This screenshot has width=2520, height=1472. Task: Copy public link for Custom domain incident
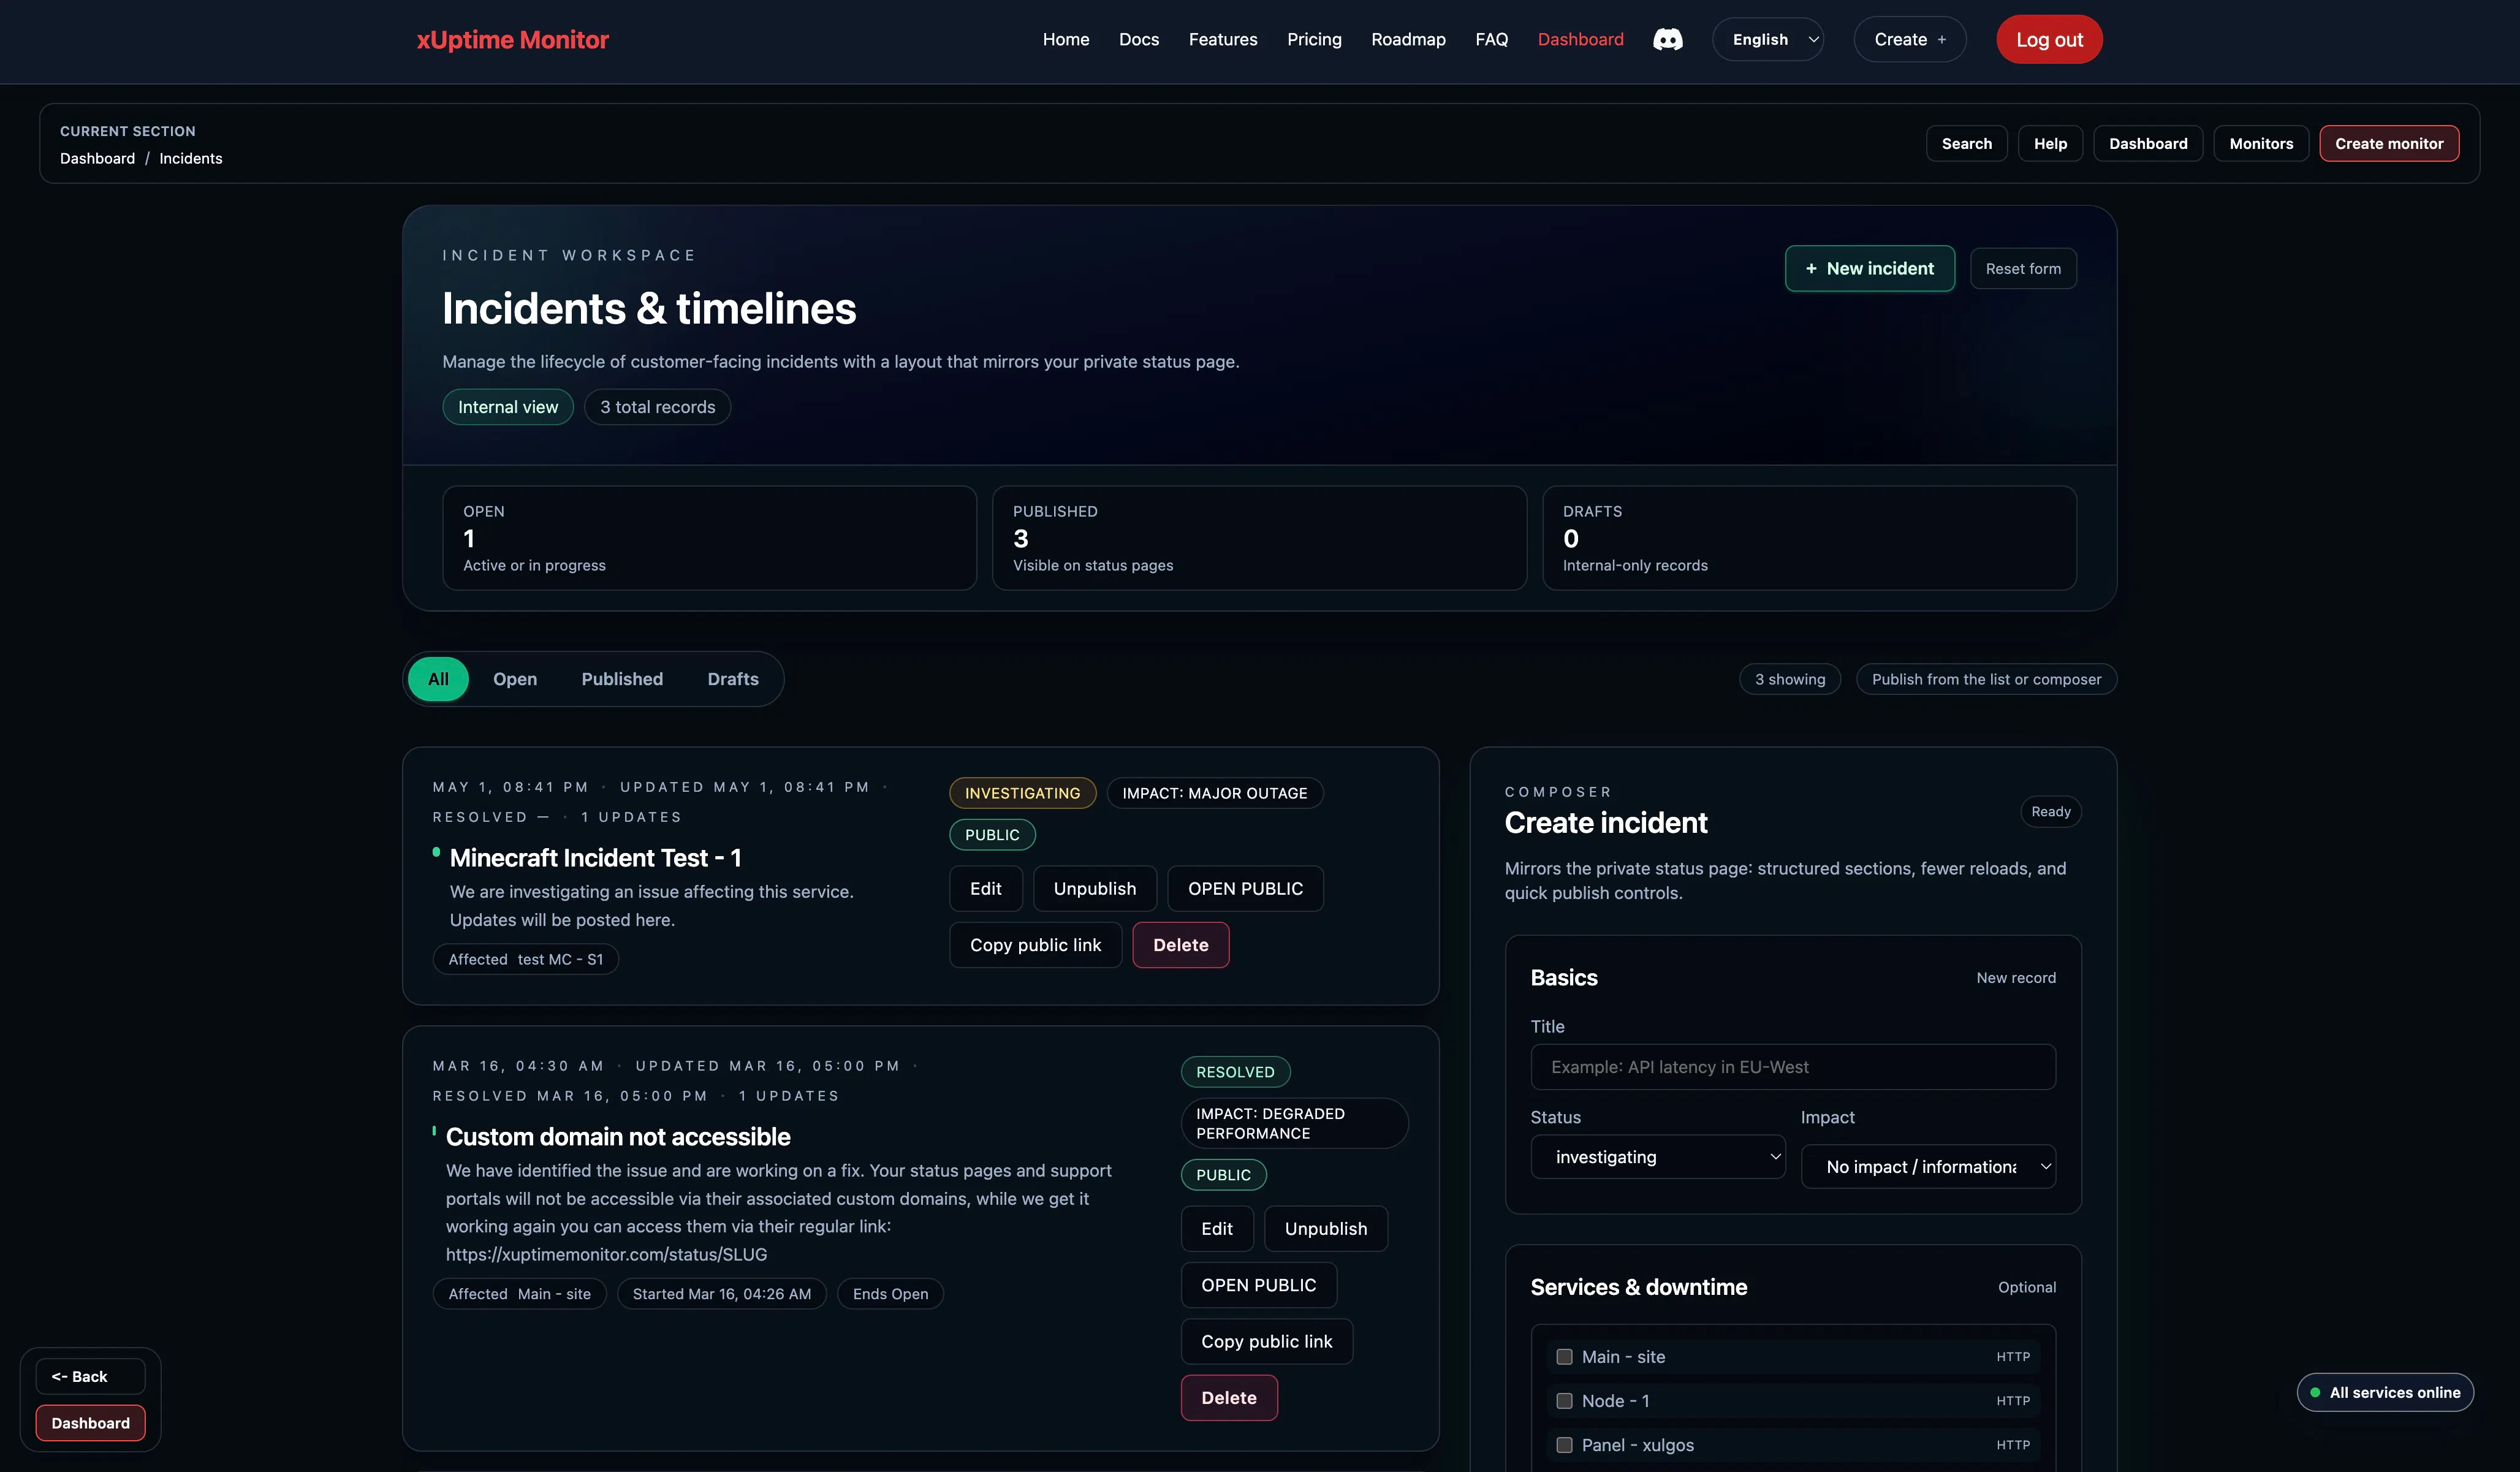(x=1267, y=1341)
